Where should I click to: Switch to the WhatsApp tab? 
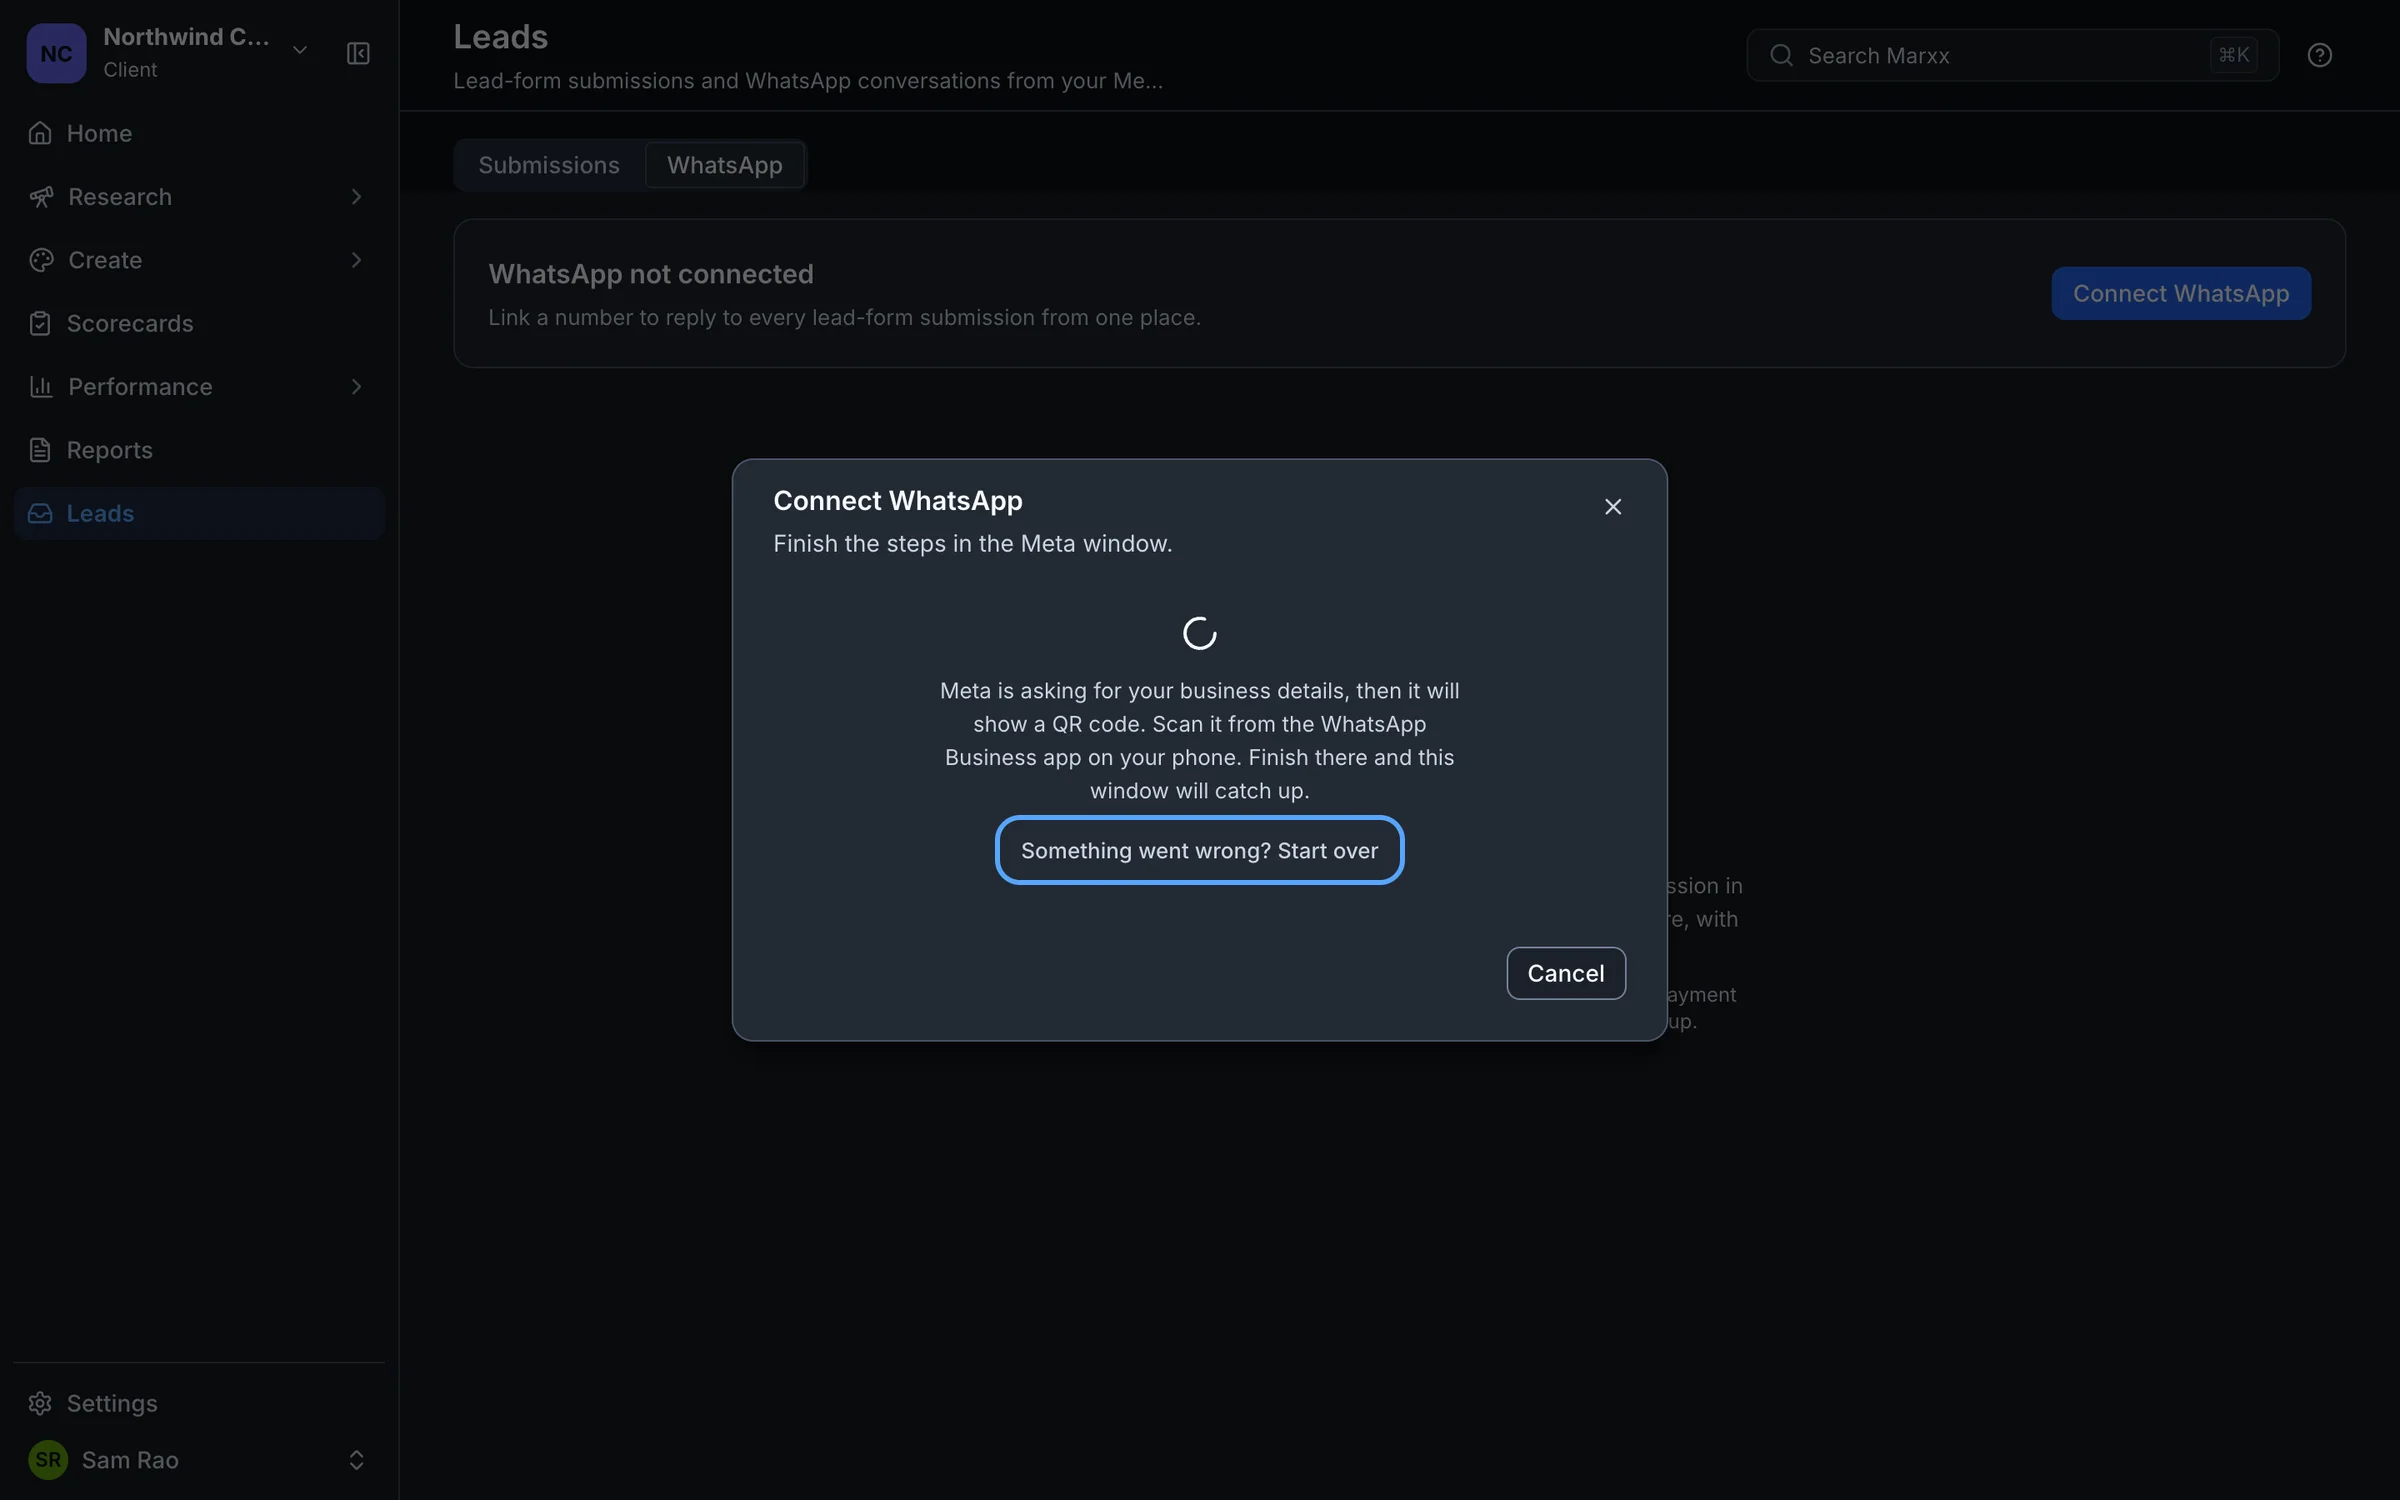tap(724, 165)
